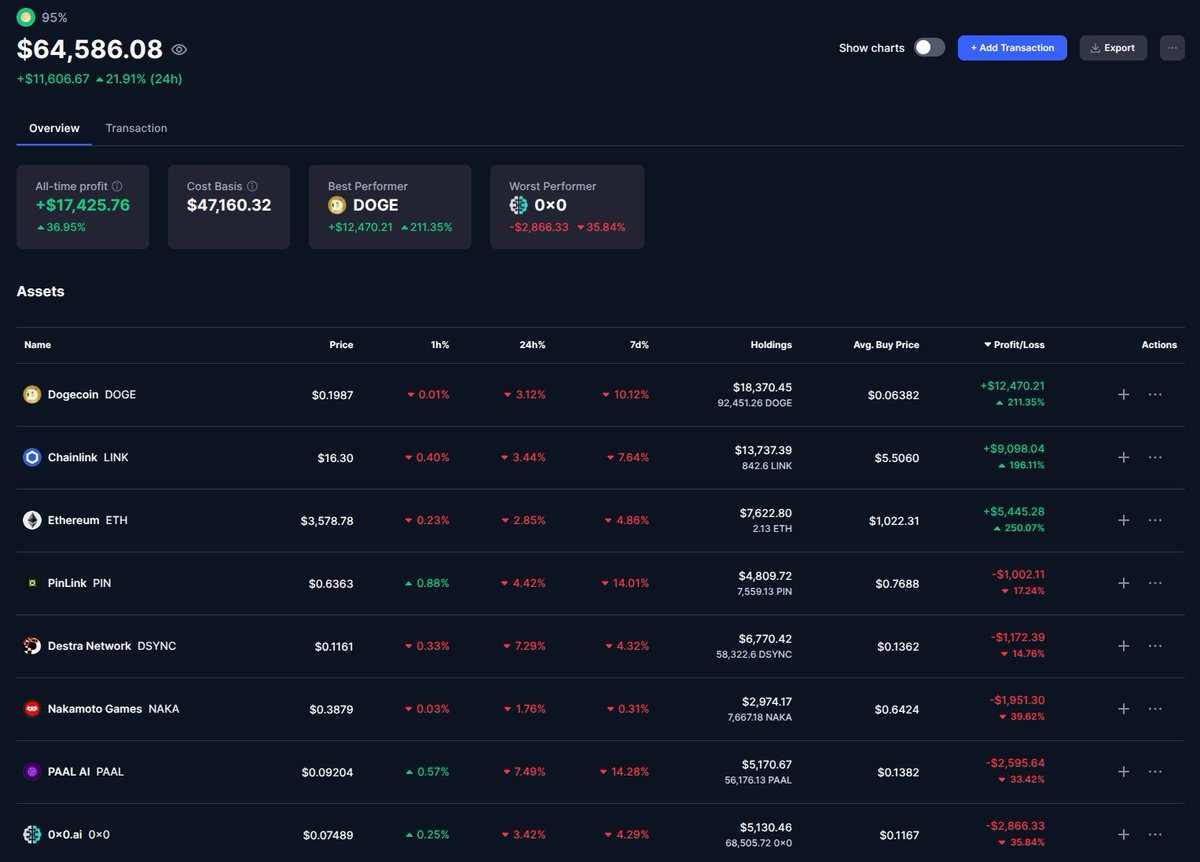The image size is (1200, 862).
Task: Click the PAAL AI coin icon
Action: tap(32, 772)
